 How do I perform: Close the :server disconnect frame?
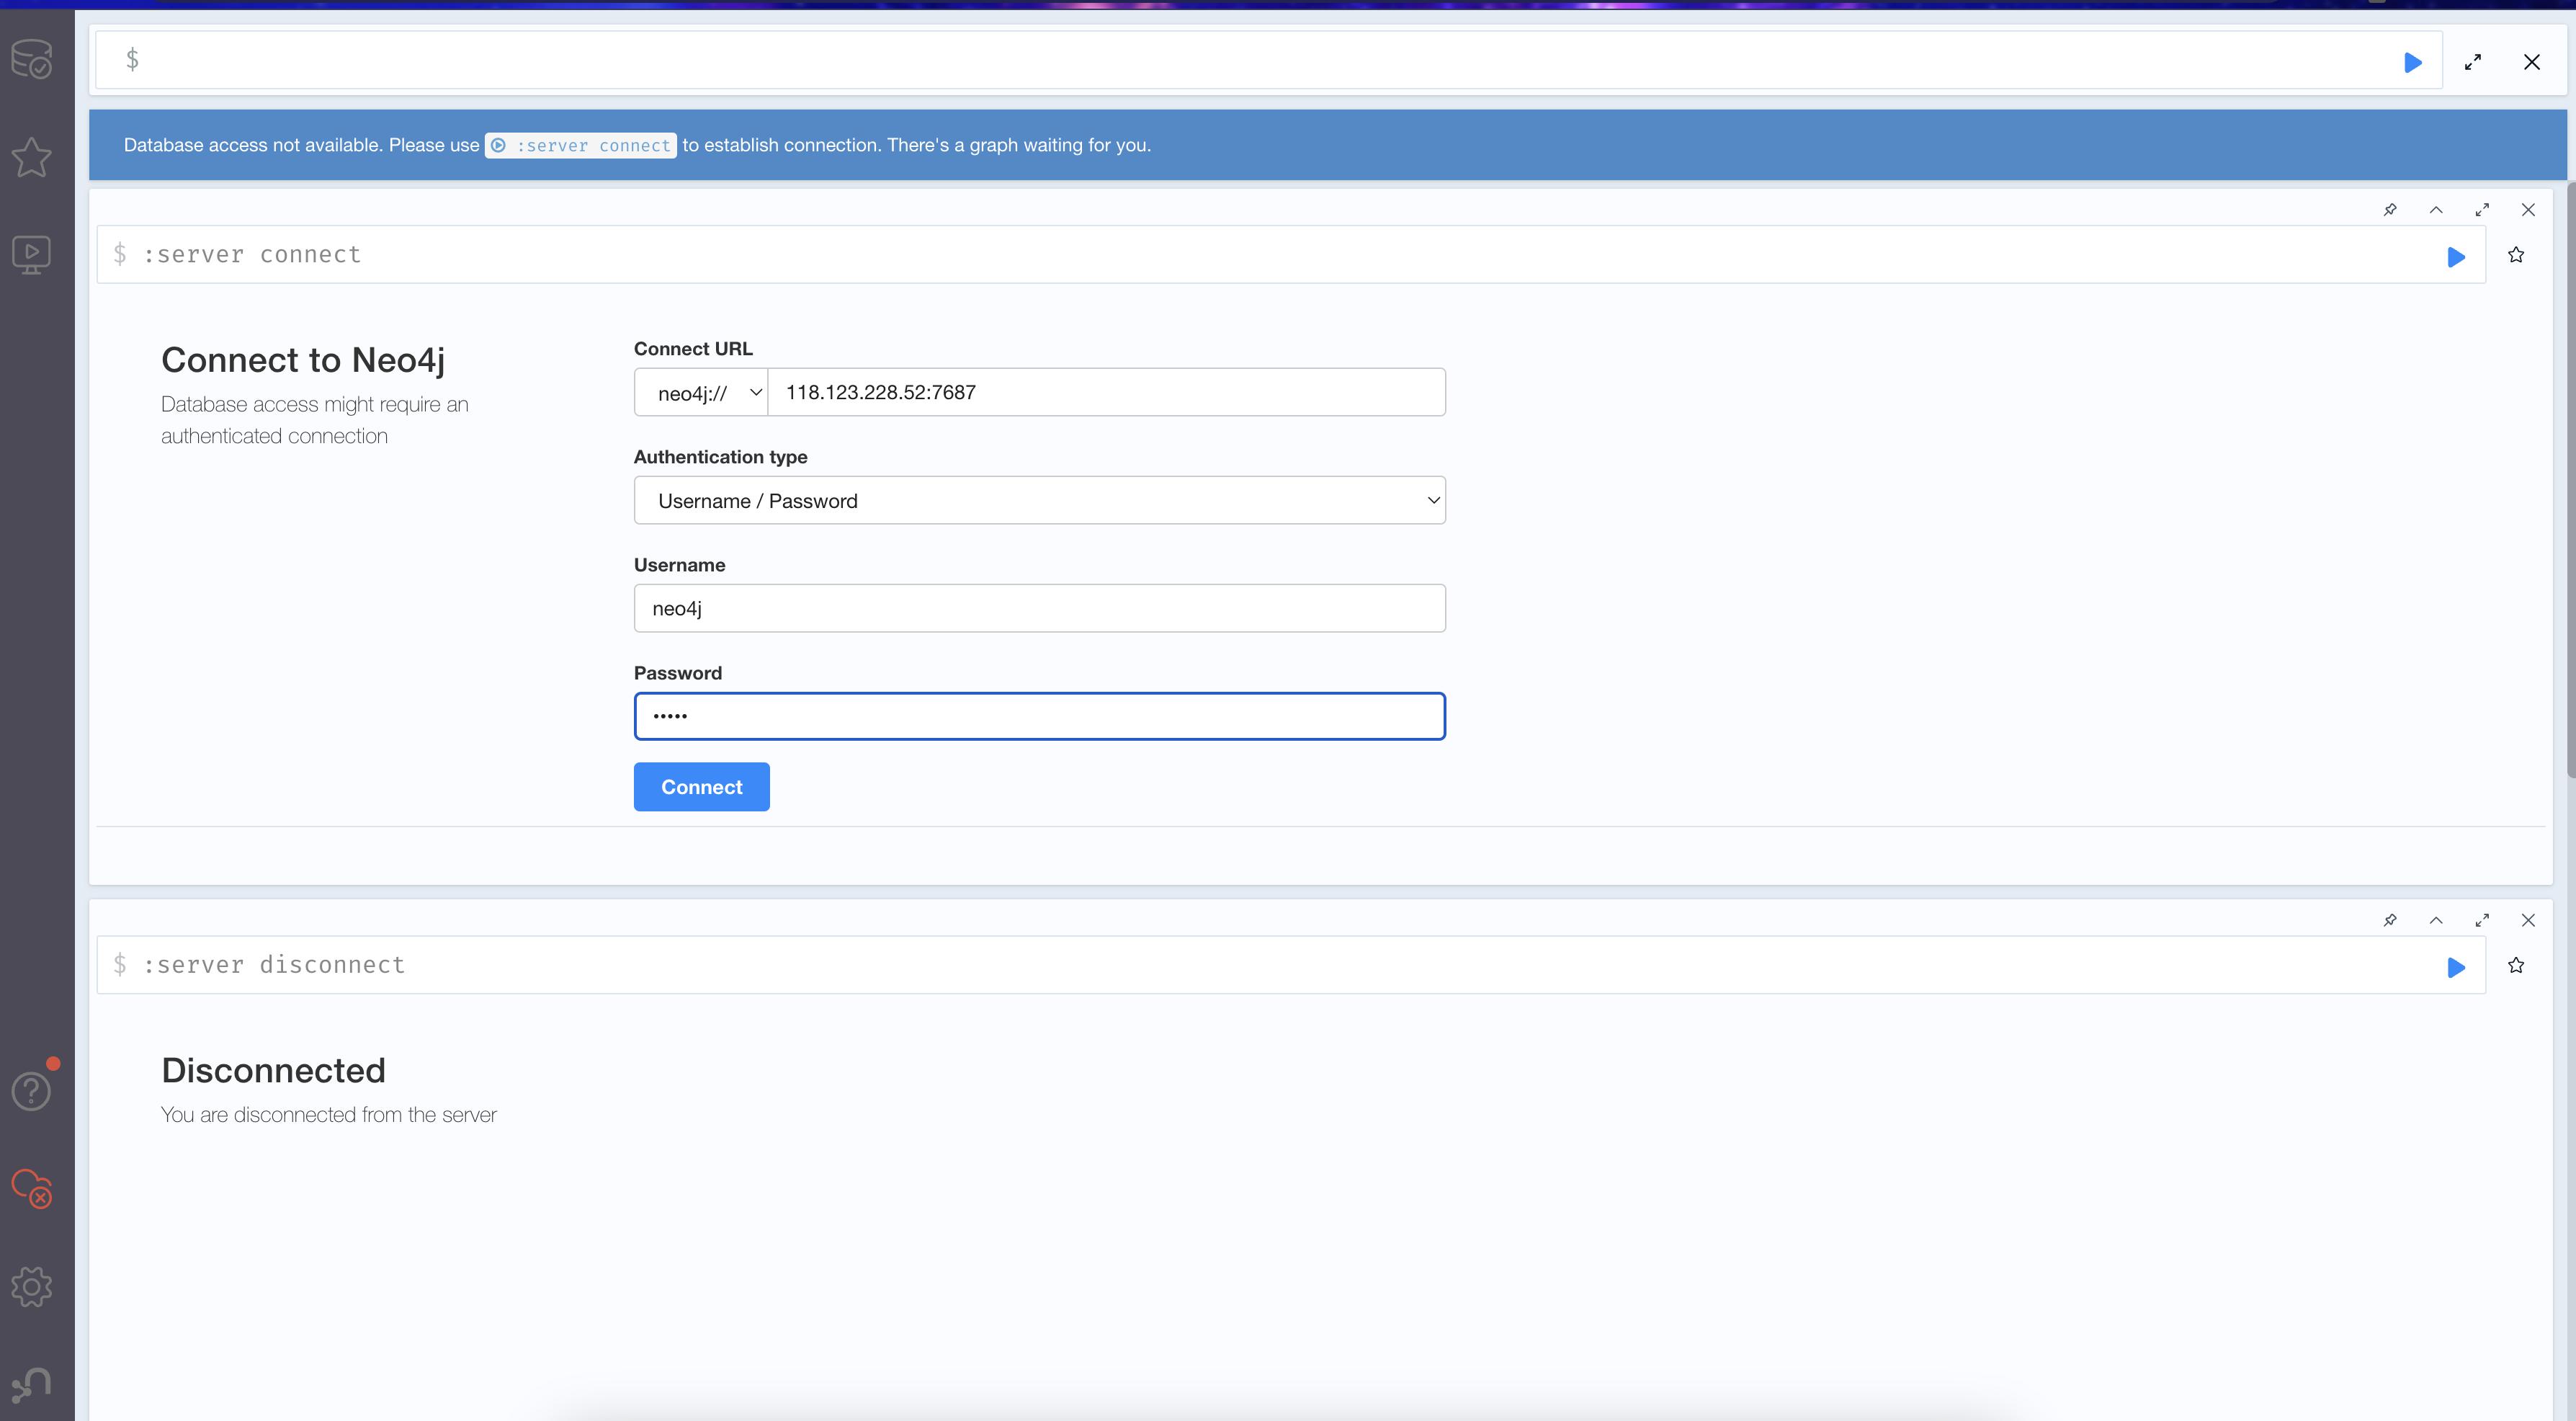pyautogui.click(x=2528, y=920)
